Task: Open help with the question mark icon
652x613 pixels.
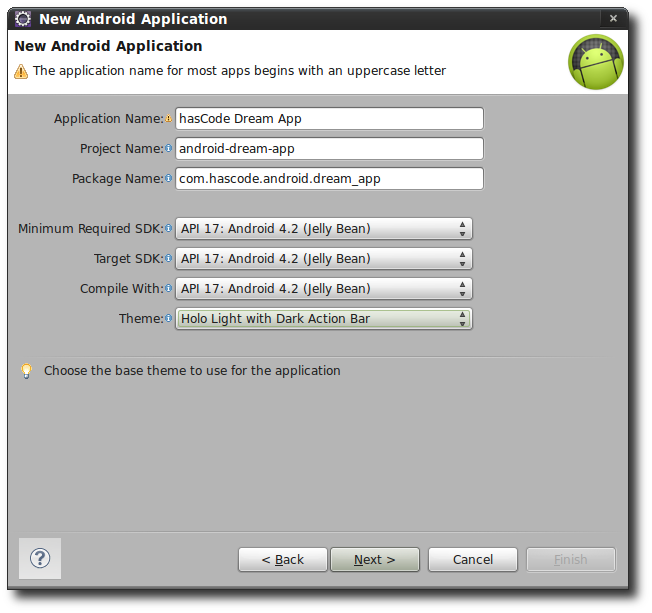Action: (40, 558)
